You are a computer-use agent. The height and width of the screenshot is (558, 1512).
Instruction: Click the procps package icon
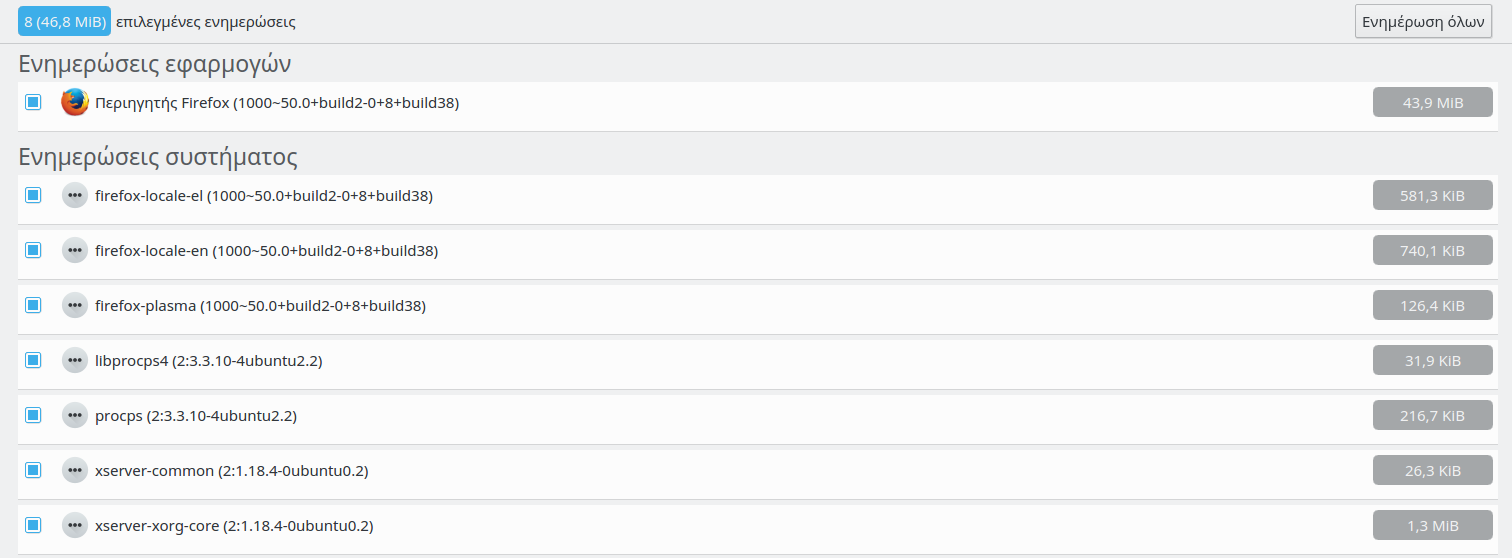(75, 416)
